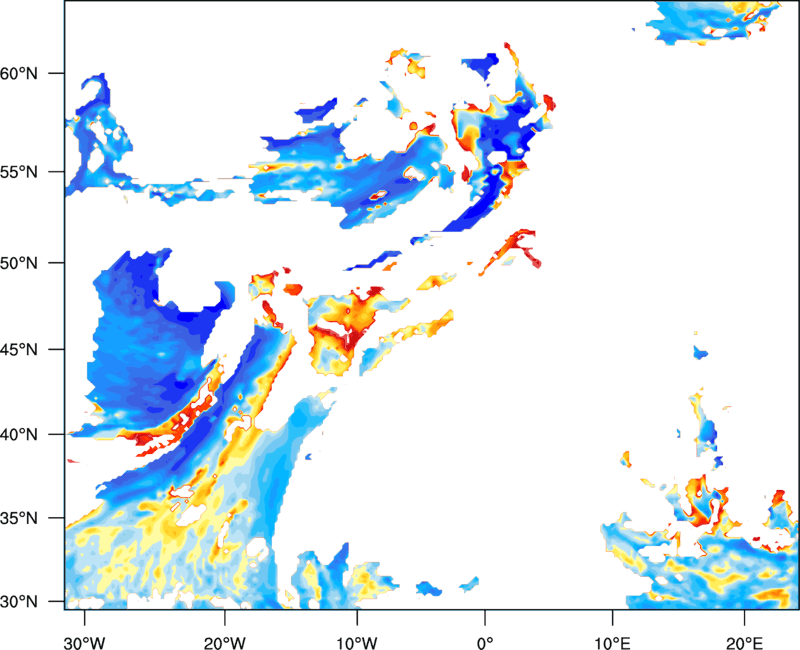Click the 10°E longitude label
This screenshot has width=800, height=650.
coord(612,643)
